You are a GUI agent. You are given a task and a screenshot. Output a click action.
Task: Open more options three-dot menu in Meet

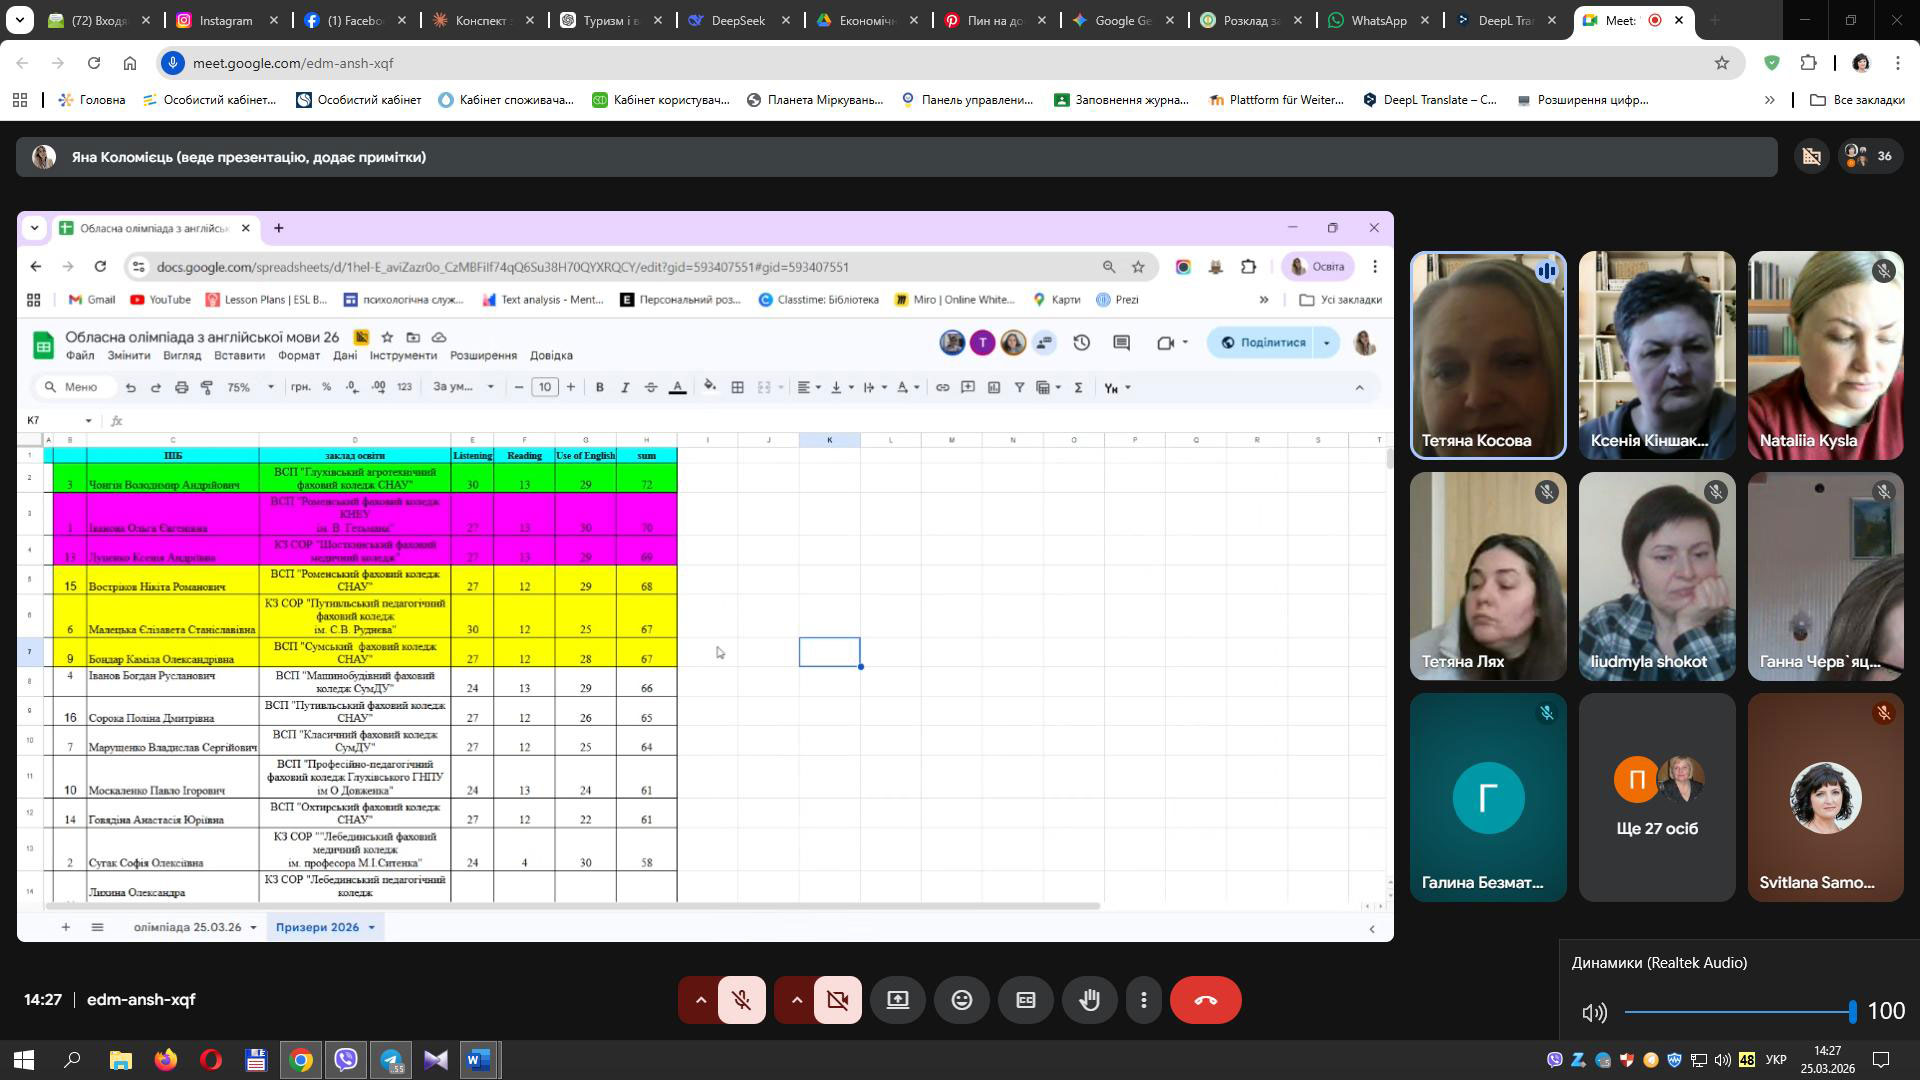pyautogui.click(x=1143, y=1000)
